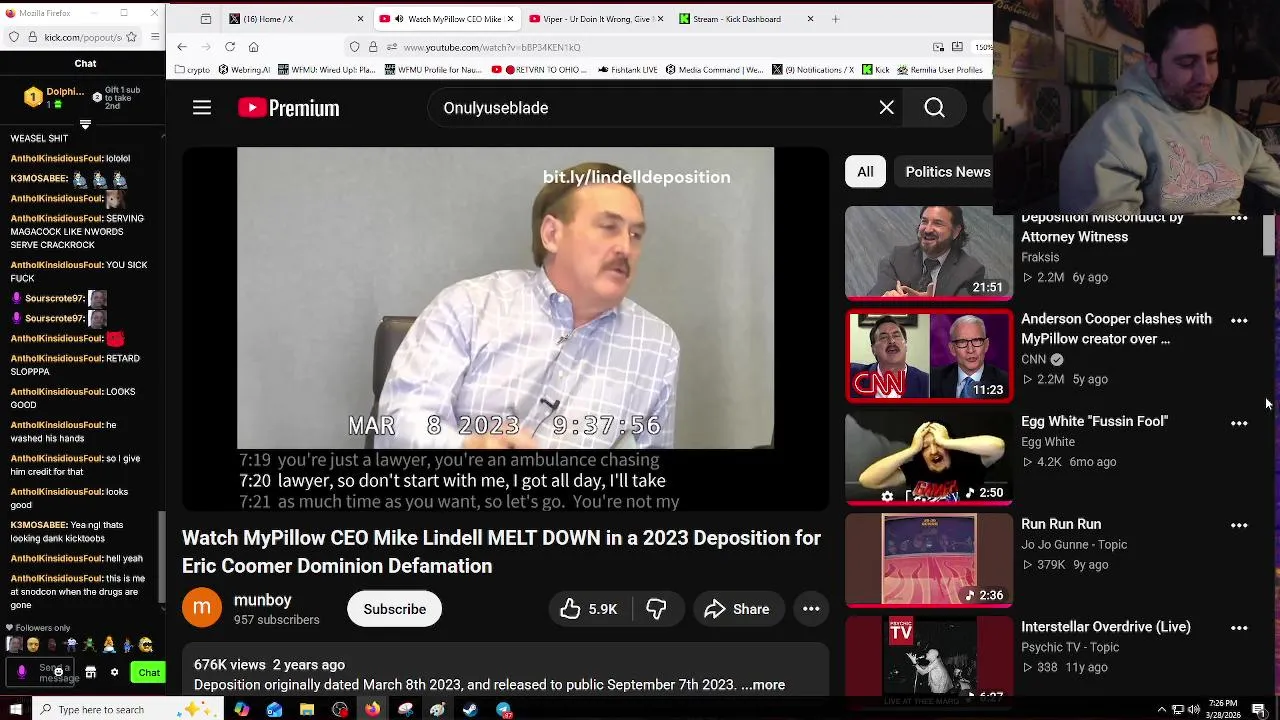Screen dimensions: 1280x720
Task: Open Kick chat settings gear
Action: [114, 673]
